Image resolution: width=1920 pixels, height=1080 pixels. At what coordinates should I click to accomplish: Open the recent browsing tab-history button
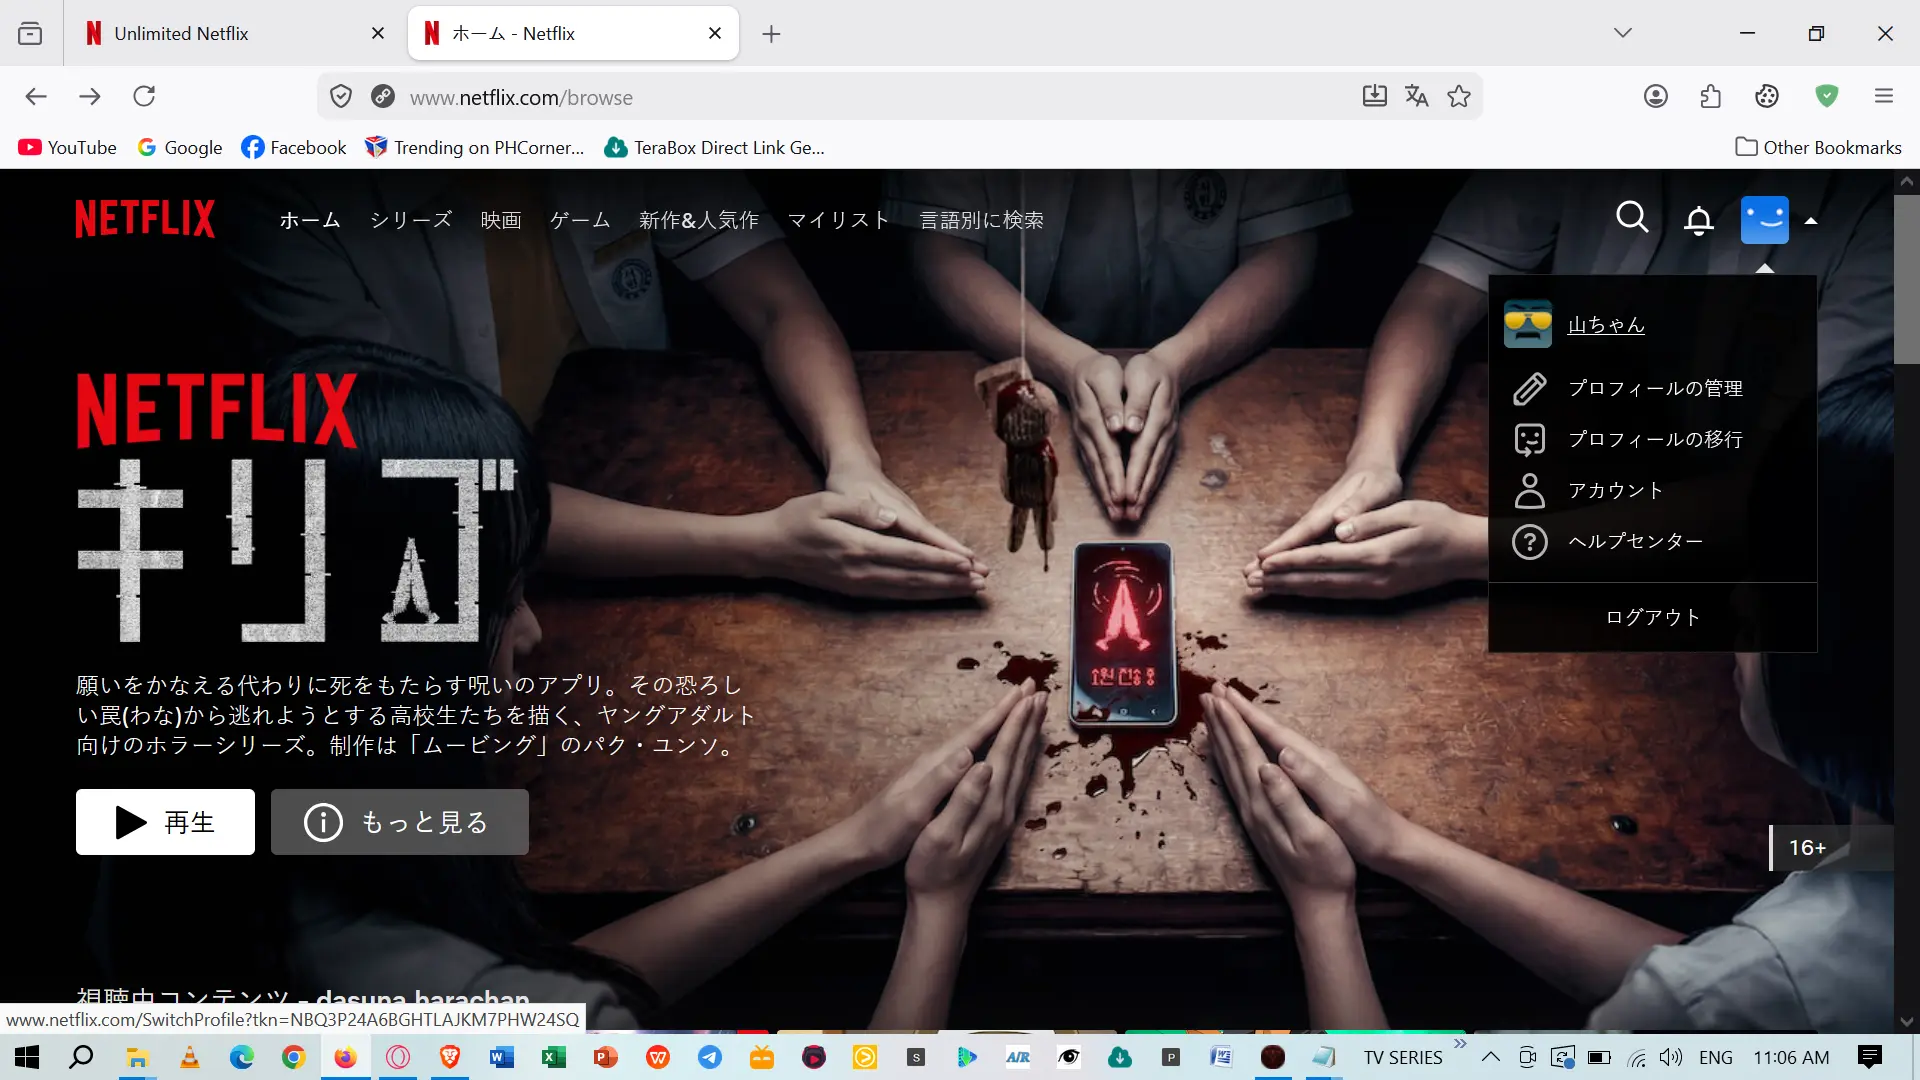[30, 34]
